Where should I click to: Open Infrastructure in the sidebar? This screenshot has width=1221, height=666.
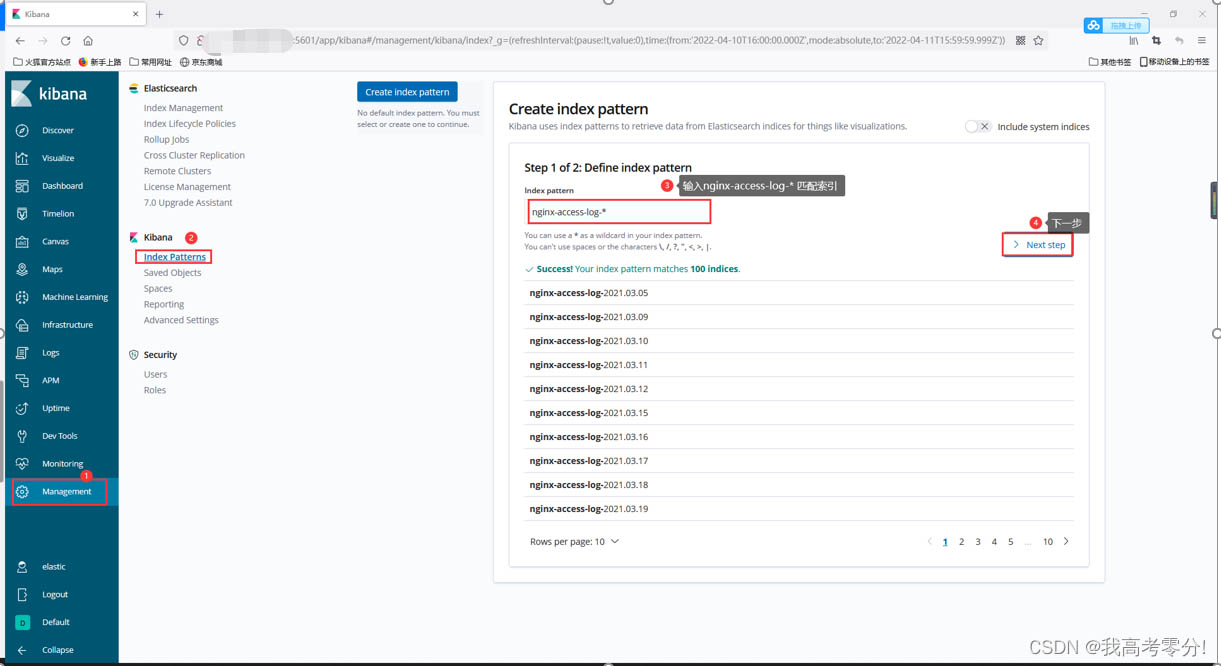[x=67, y=325]
